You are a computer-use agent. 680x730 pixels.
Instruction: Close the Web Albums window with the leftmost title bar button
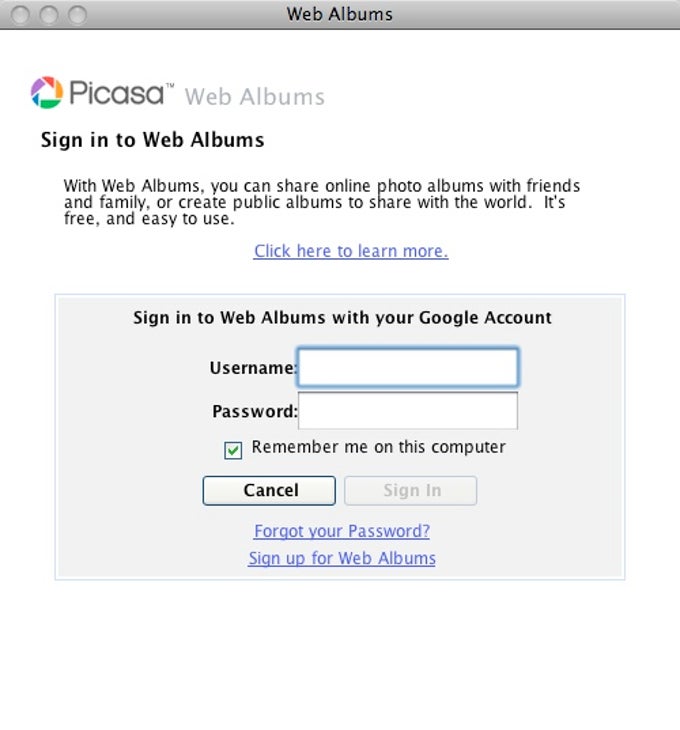point(20,15)
